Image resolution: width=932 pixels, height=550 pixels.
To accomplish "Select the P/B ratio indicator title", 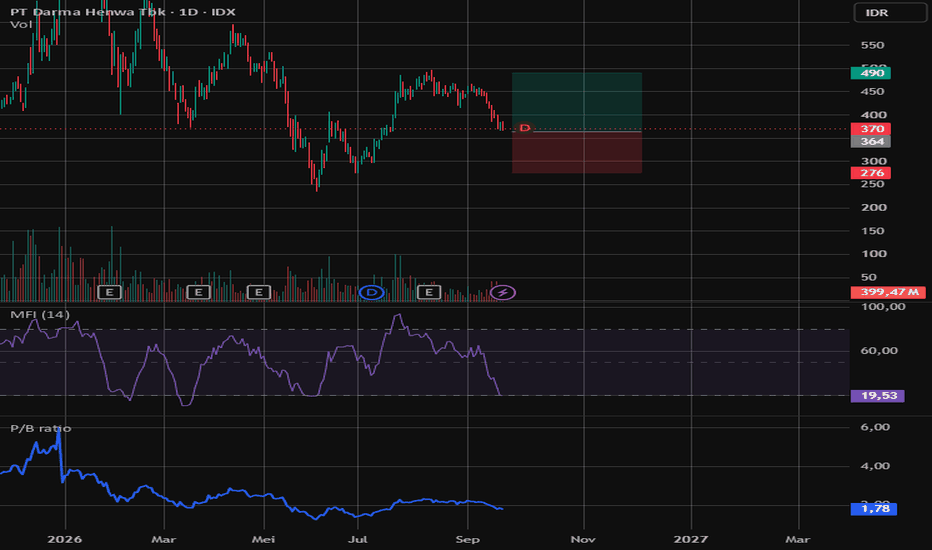I will pos(40,428).
